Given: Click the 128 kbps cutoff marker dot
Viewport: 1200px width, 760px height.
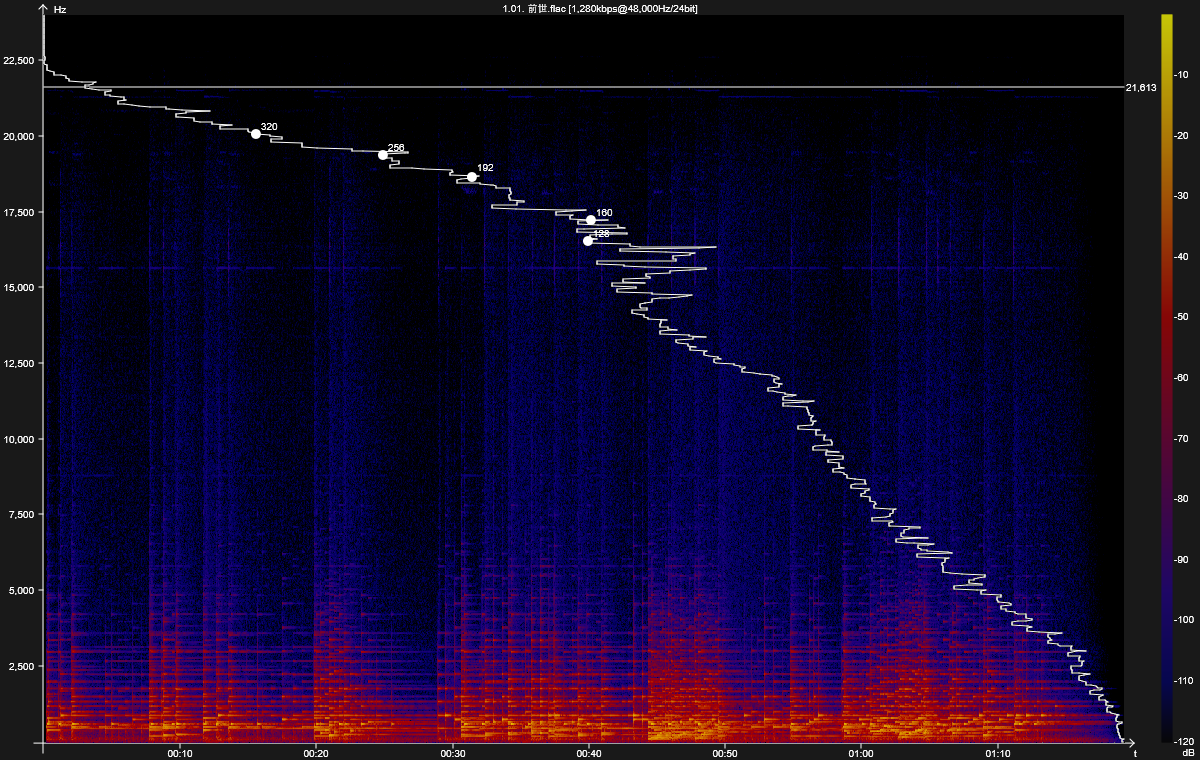Looking at the screenshot, I should click(588, 241).
